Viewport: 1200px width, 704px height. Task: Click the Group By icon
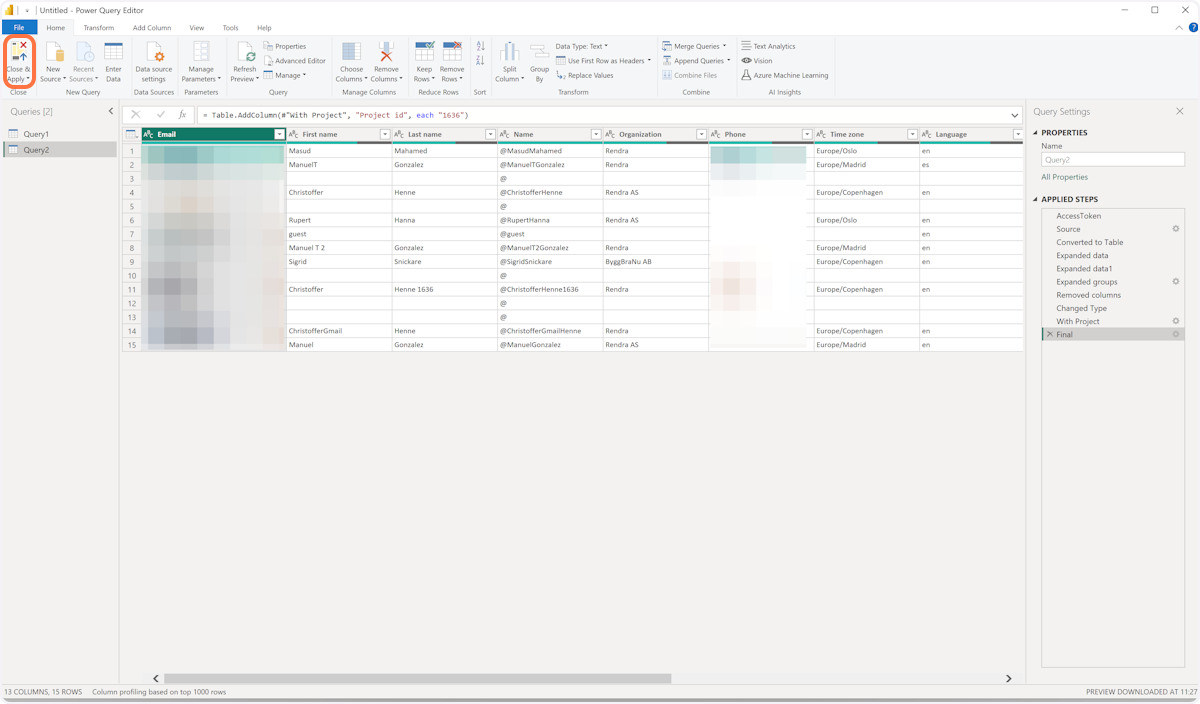(539, 52)
